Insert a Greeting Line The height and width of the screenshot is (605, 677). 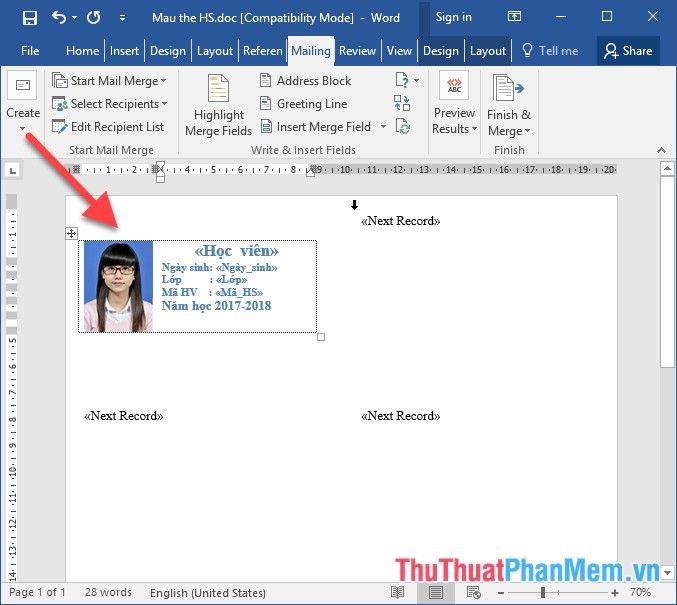(x=303, y=103)
